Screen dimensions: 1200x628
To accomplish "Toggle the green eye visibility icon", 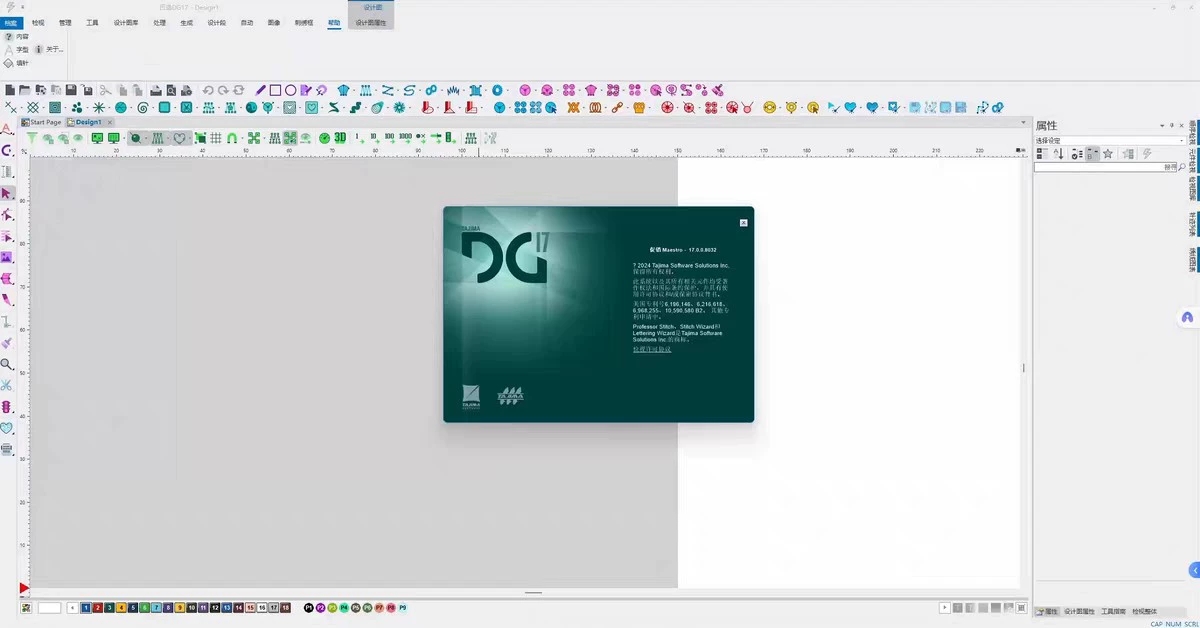I will [x=76, y=138].
